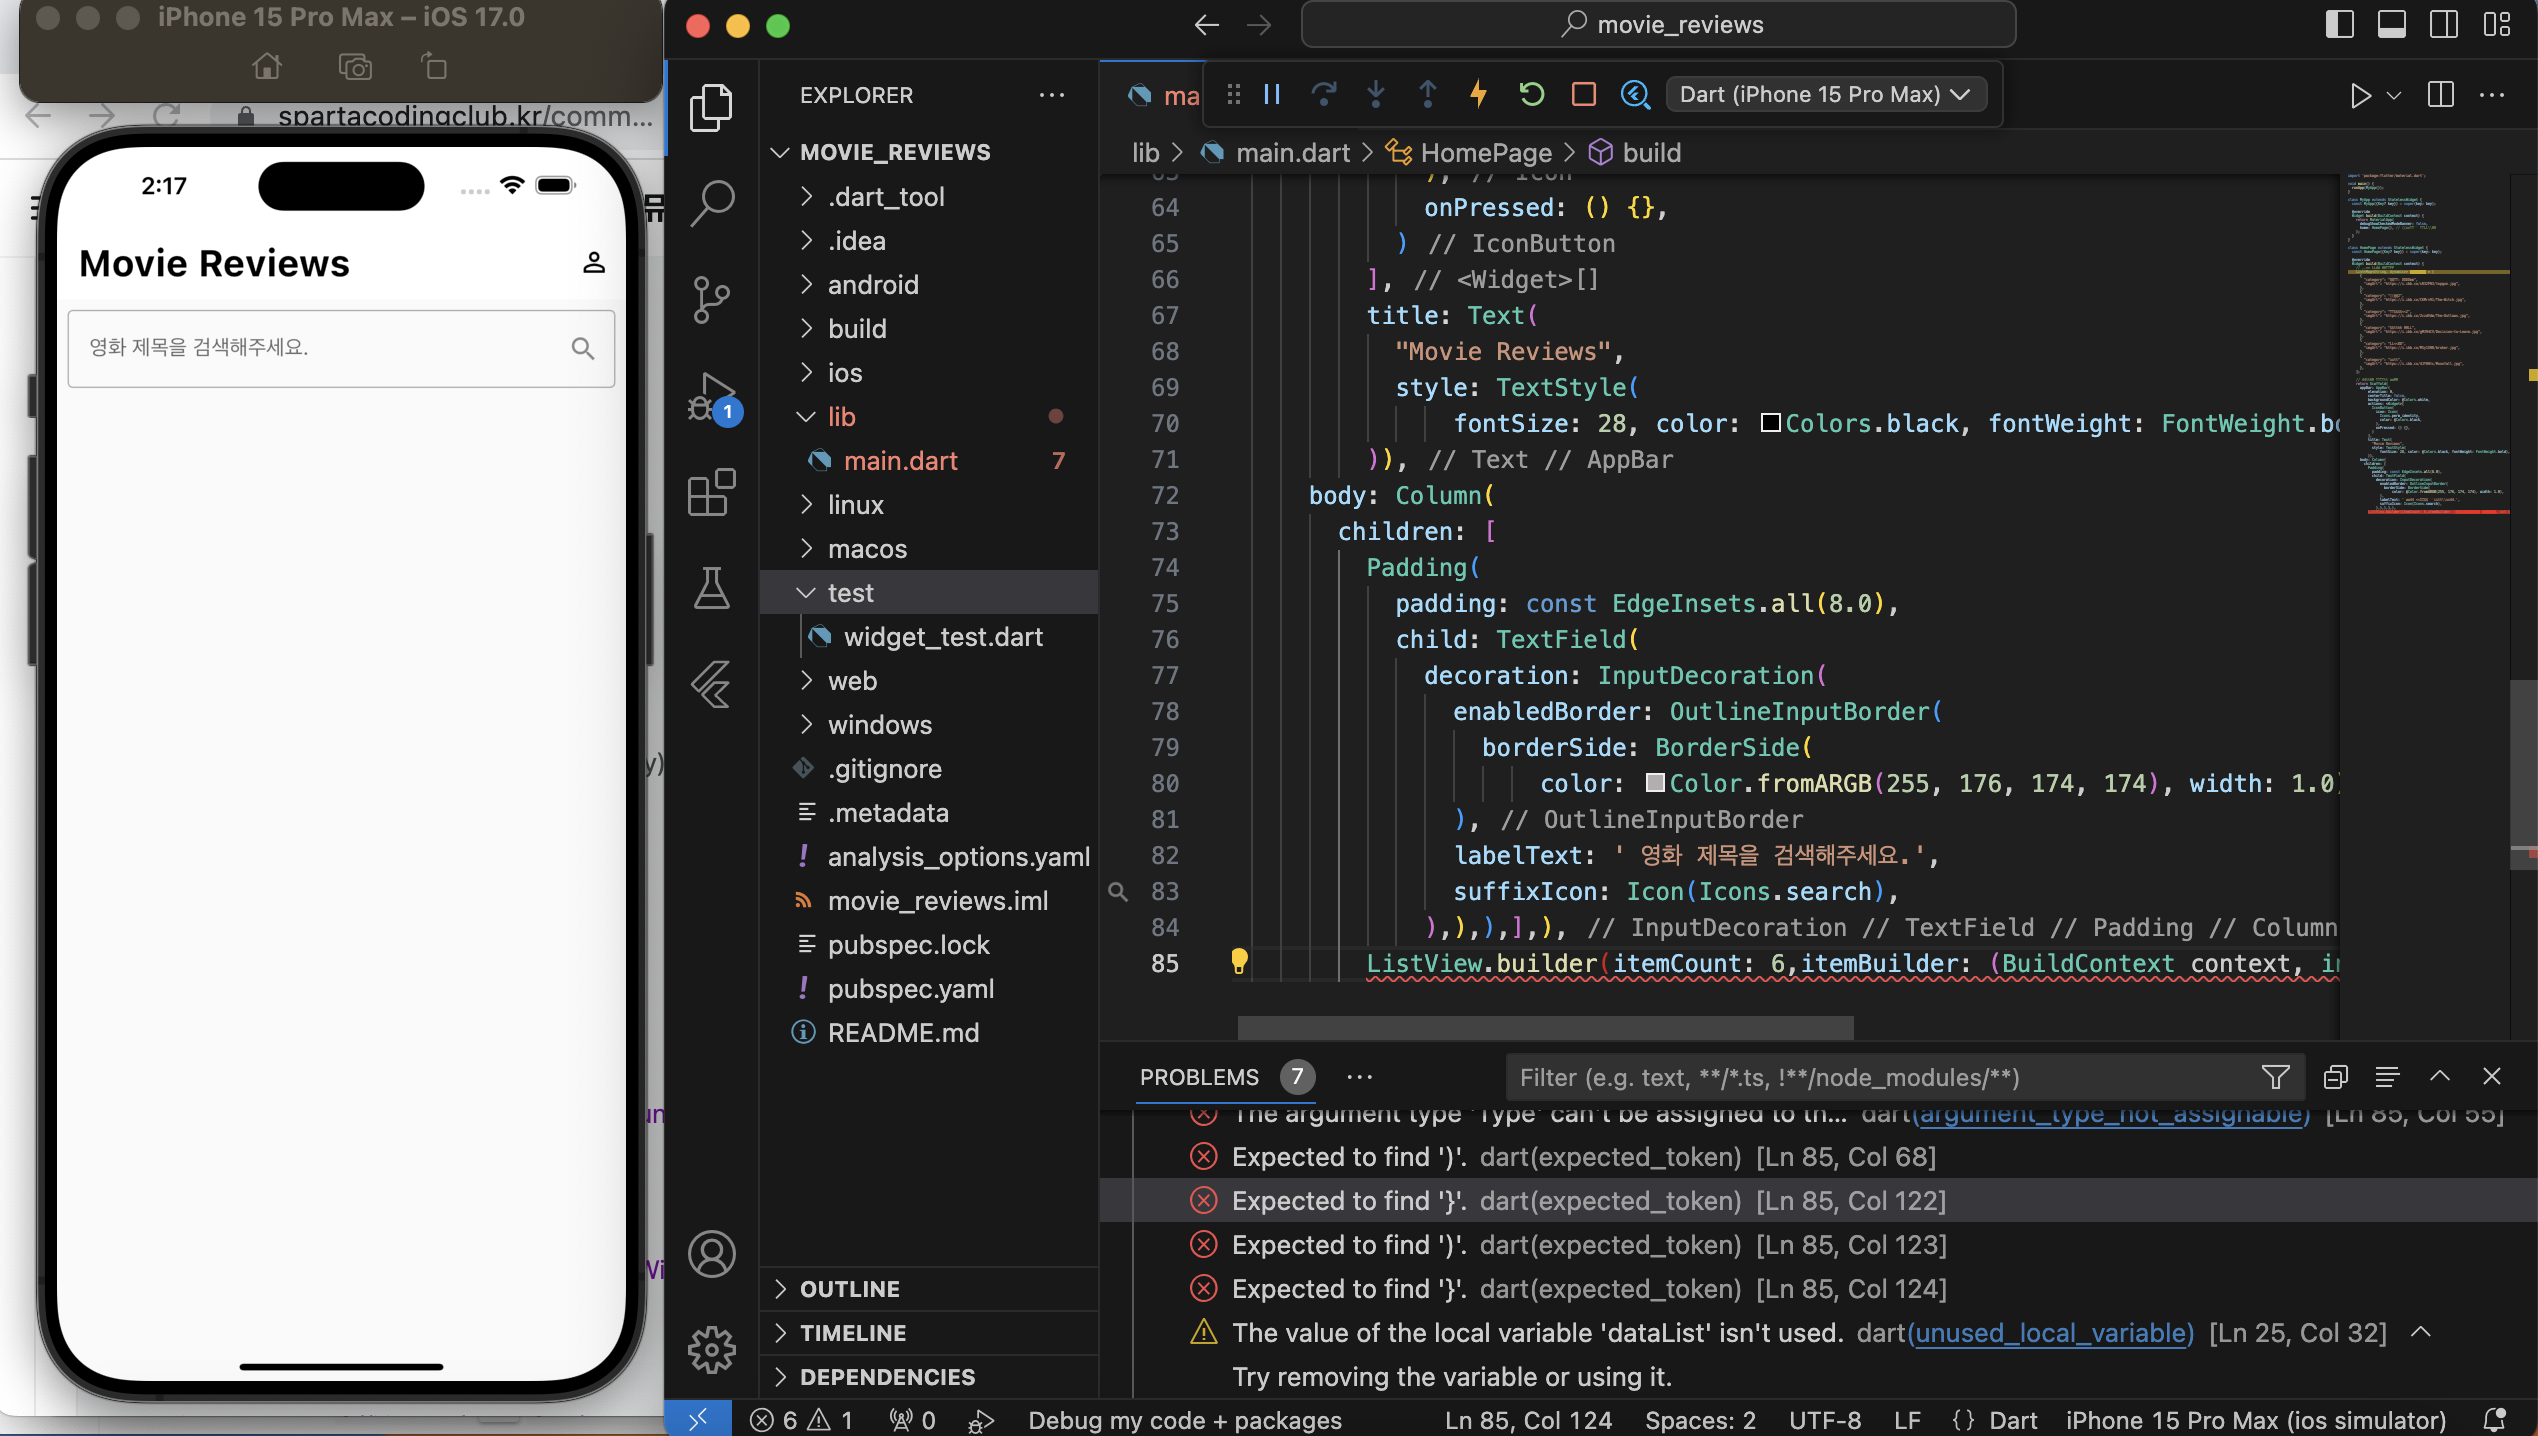The height and width of the screenshot is (1436, 2538).
Task: Click the lightbulb quick fix on line 85
Action: click(x=1239, y=961)
